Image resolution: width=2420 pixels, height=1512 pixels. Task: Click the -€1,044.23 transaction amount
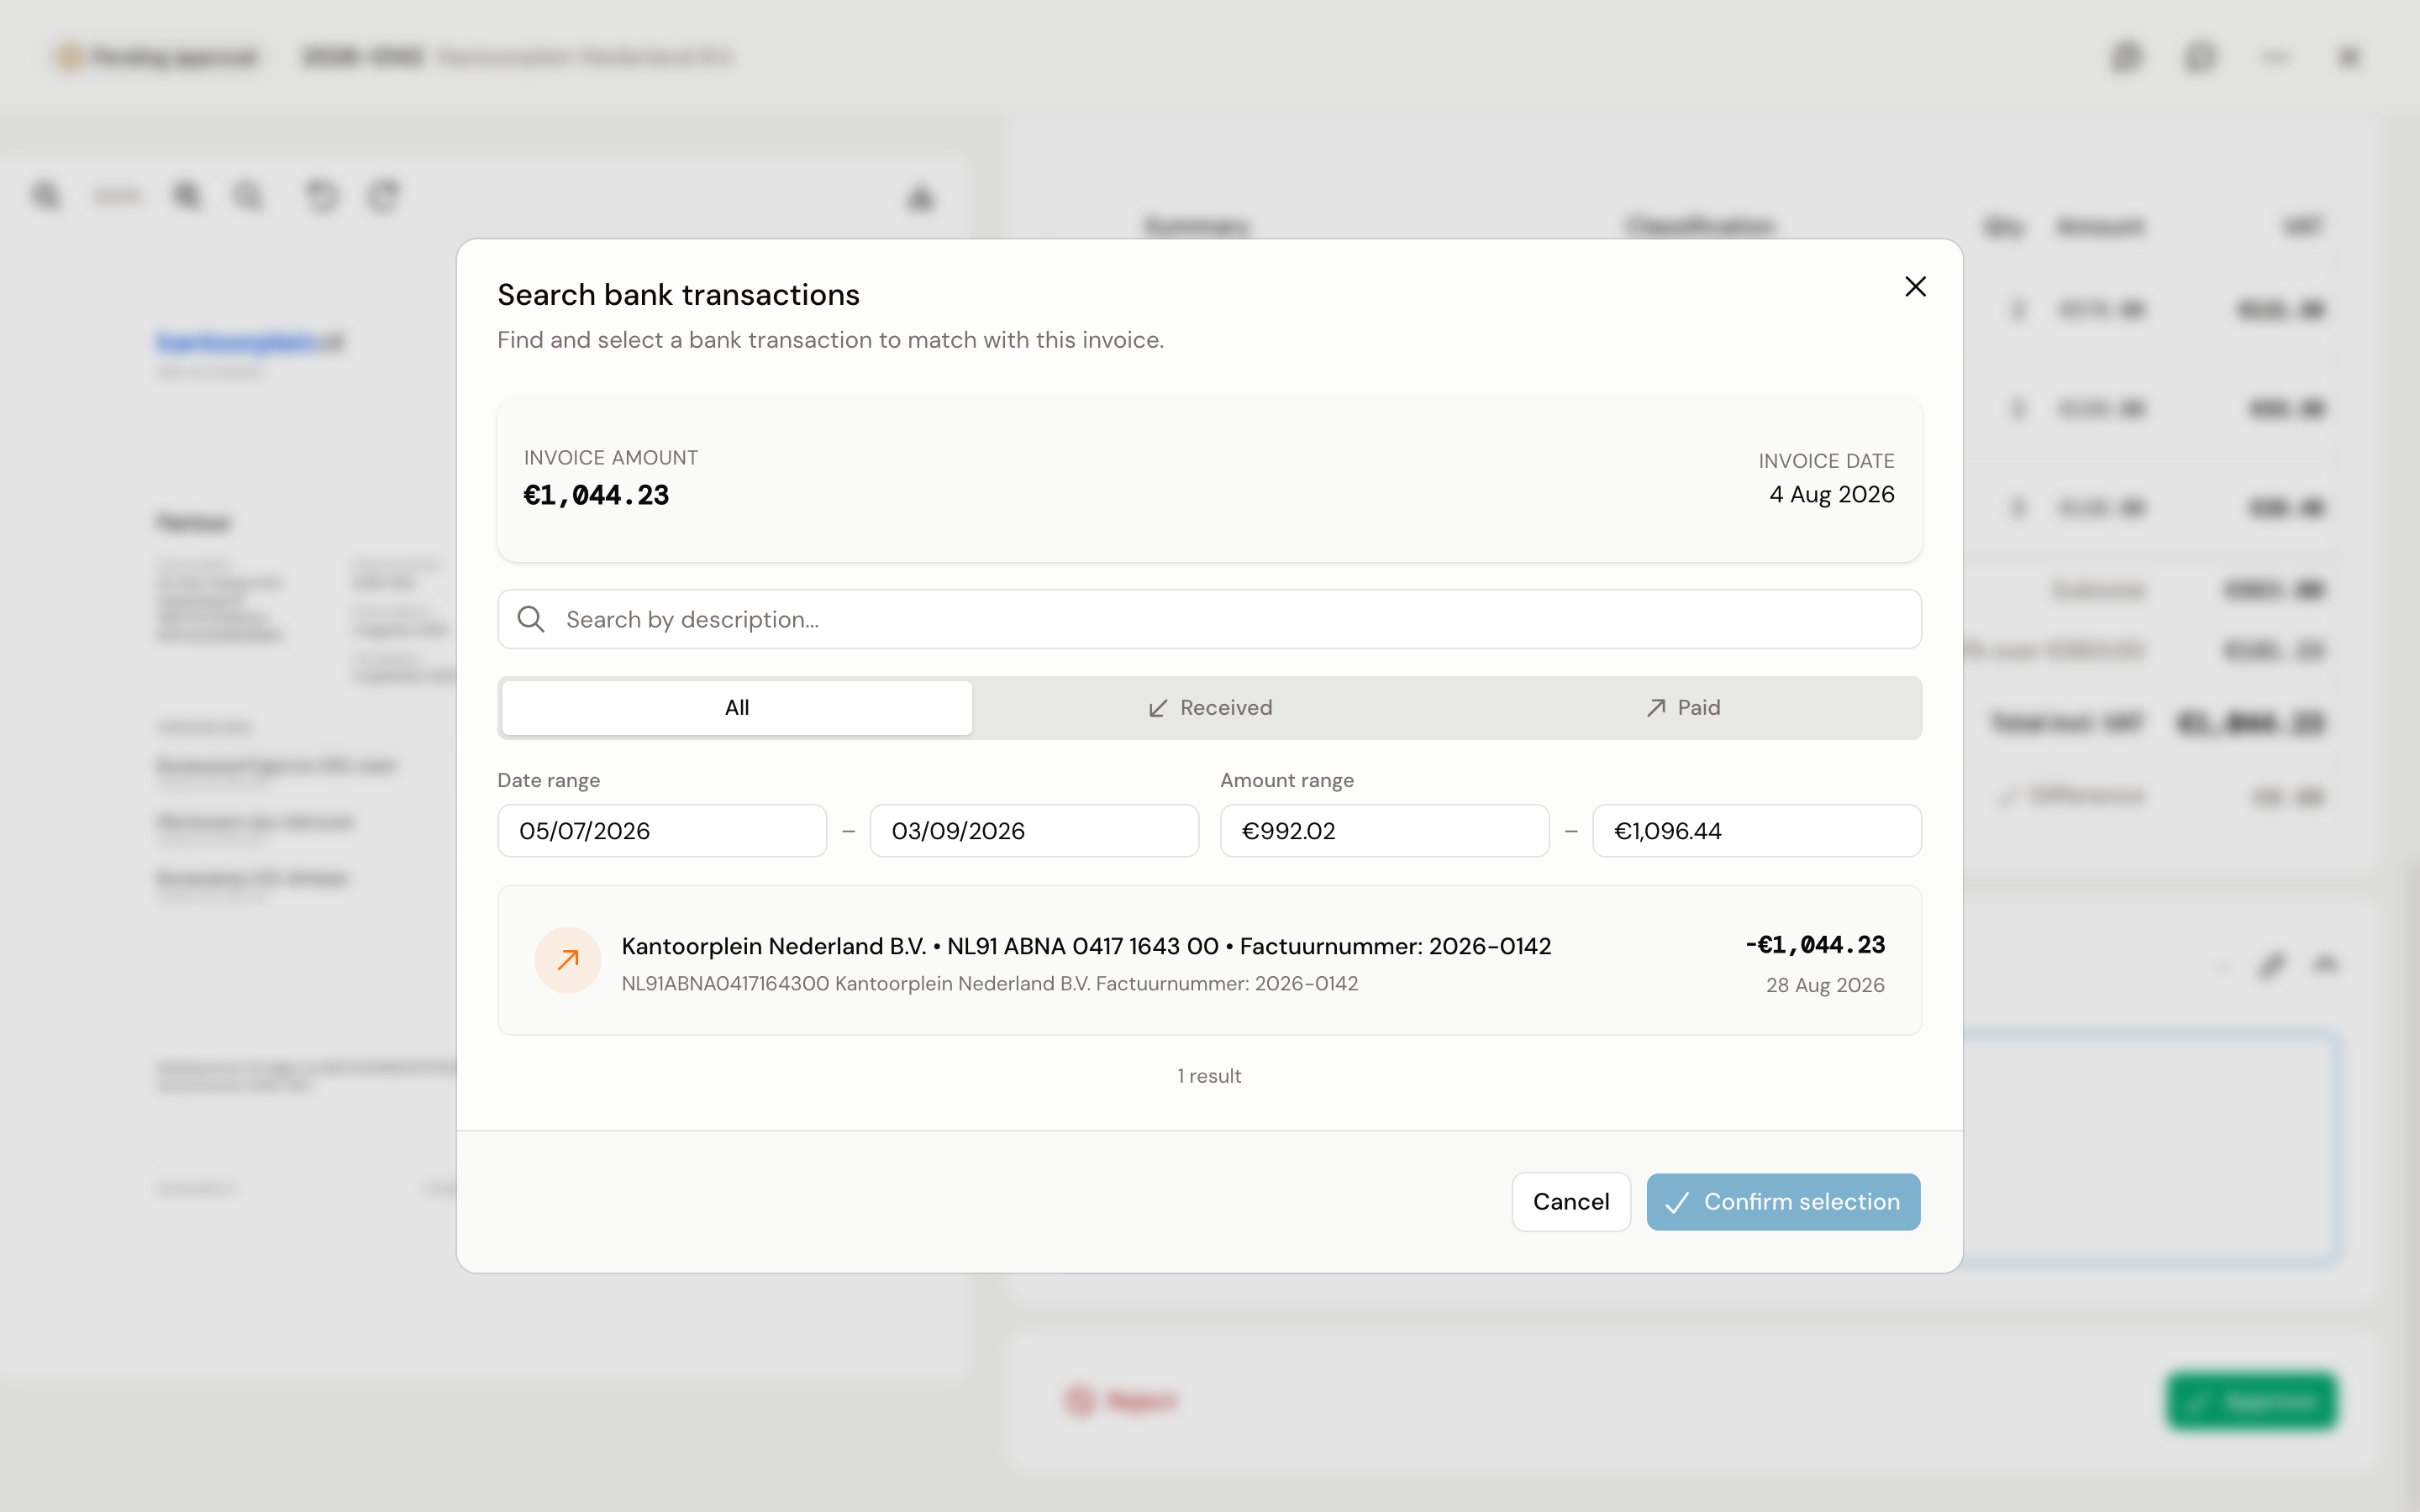point(1815,945)
